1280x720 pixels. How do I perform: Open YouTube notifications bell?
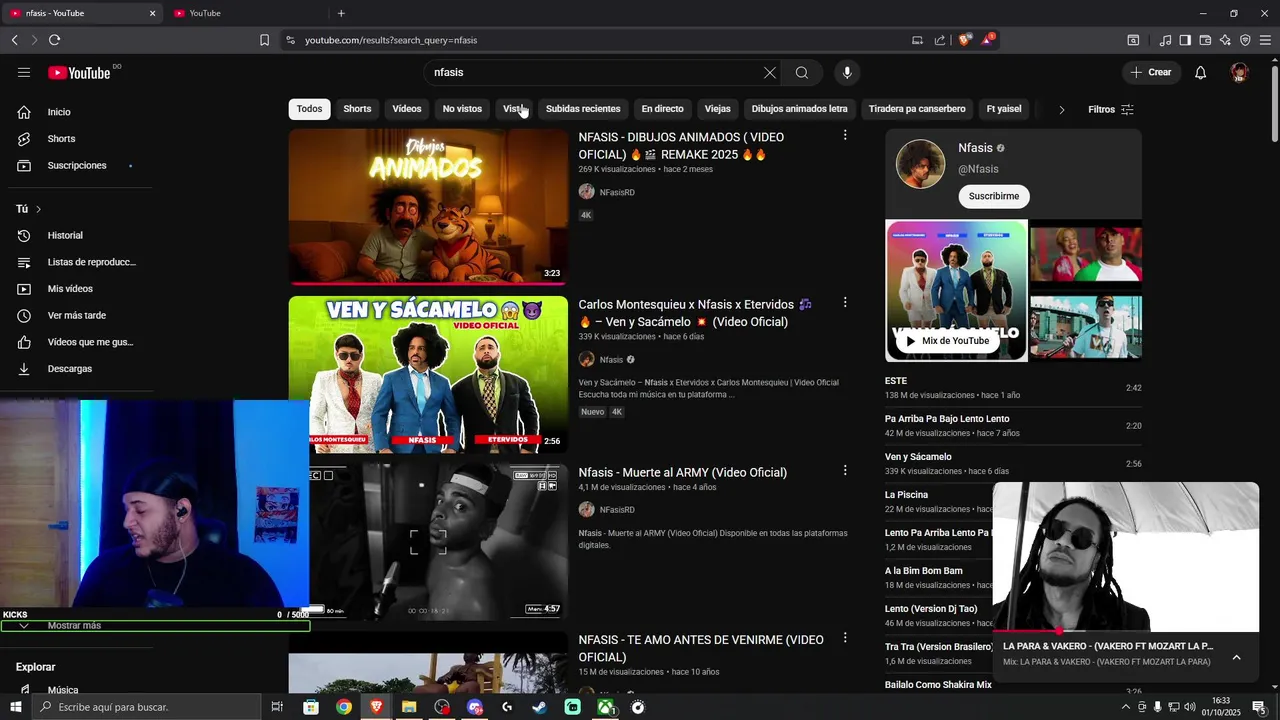[1201, 72]
